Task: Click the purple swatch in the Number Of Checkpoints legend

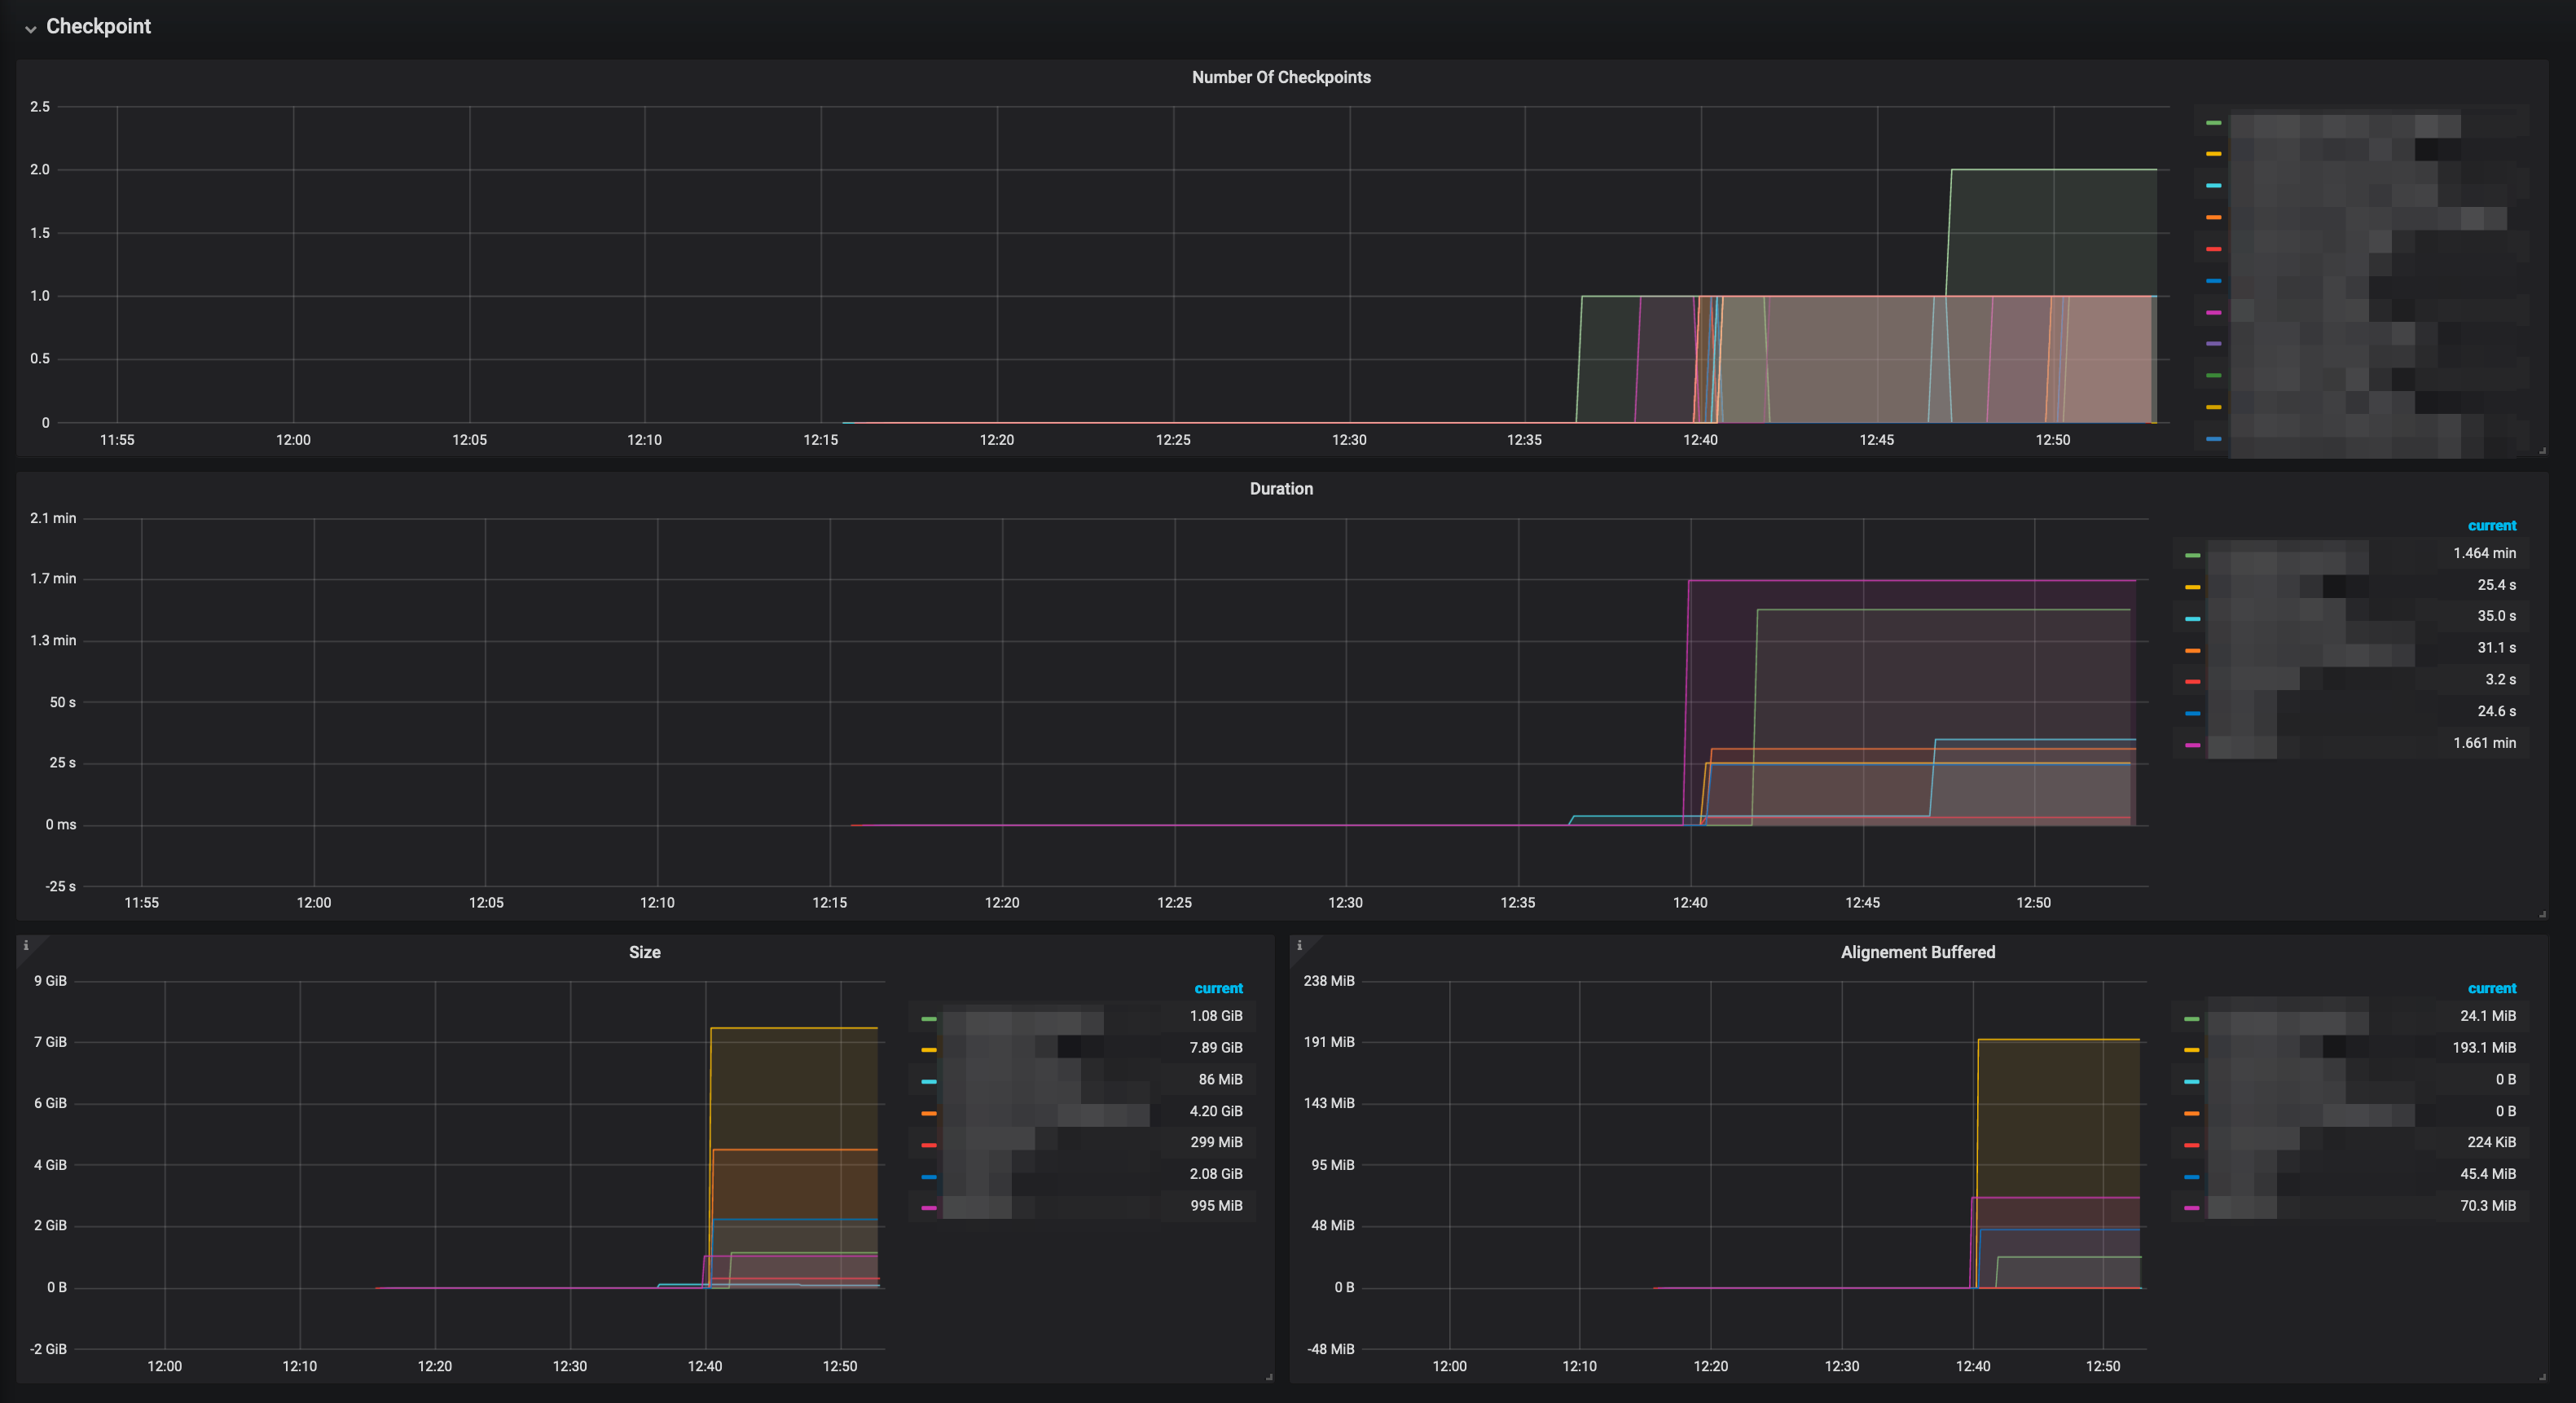Action: point(2214,344)
